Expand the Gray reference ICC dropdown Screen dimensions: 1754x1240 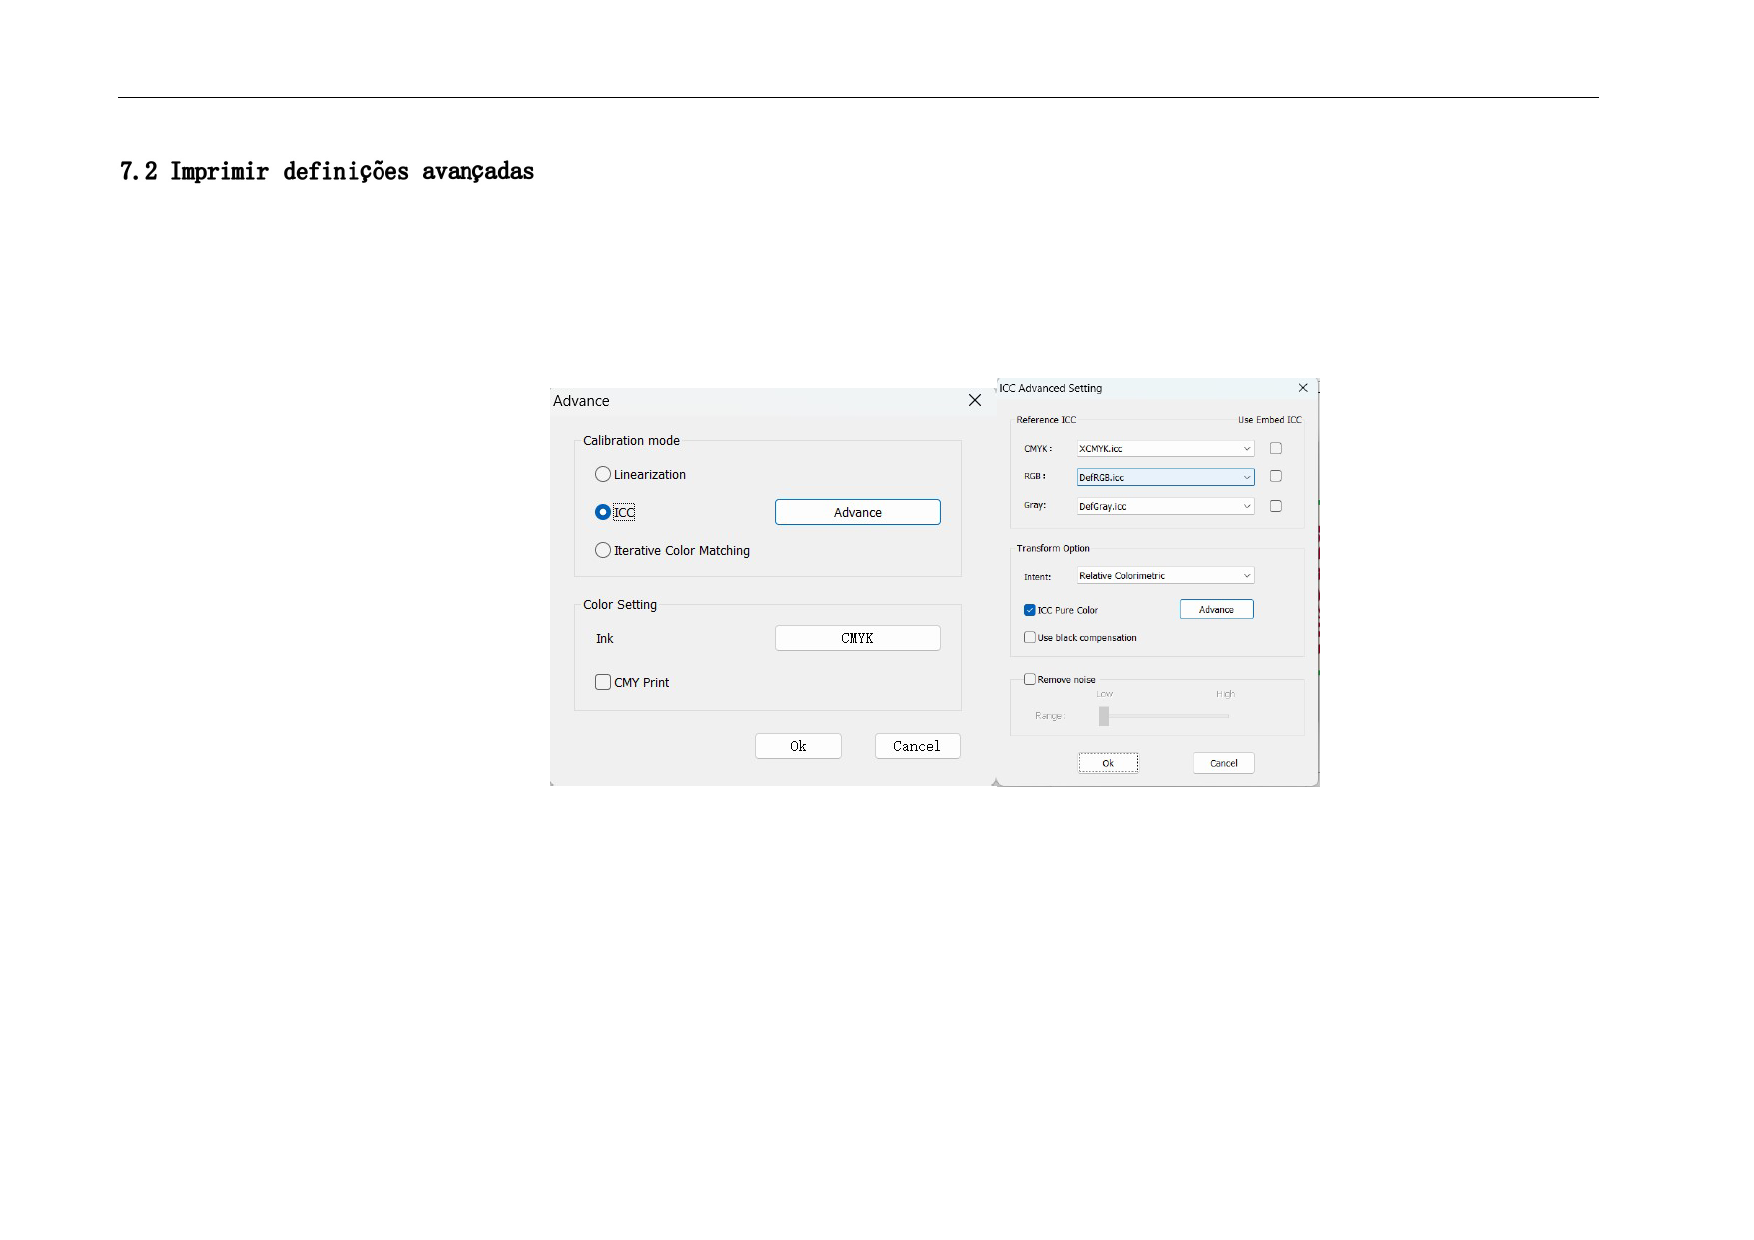[1165, 506]
